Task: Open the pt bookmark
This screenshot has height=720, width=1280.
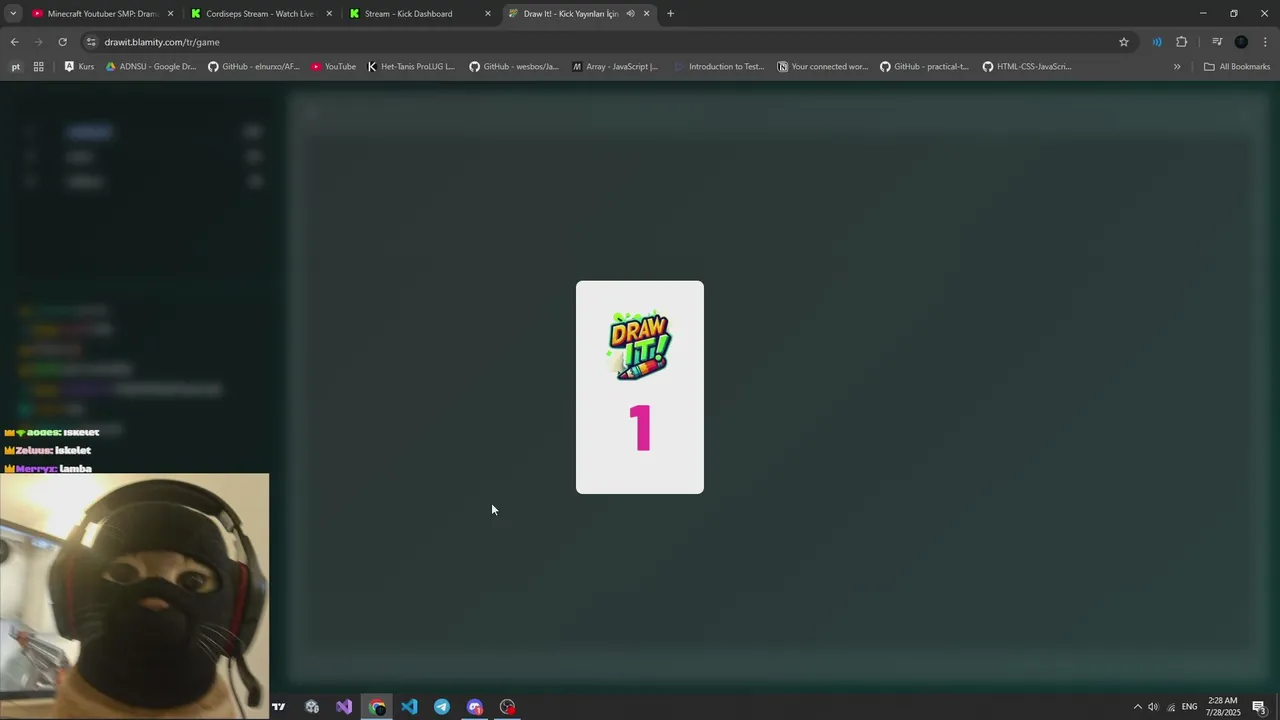Action: click(15, 67)
